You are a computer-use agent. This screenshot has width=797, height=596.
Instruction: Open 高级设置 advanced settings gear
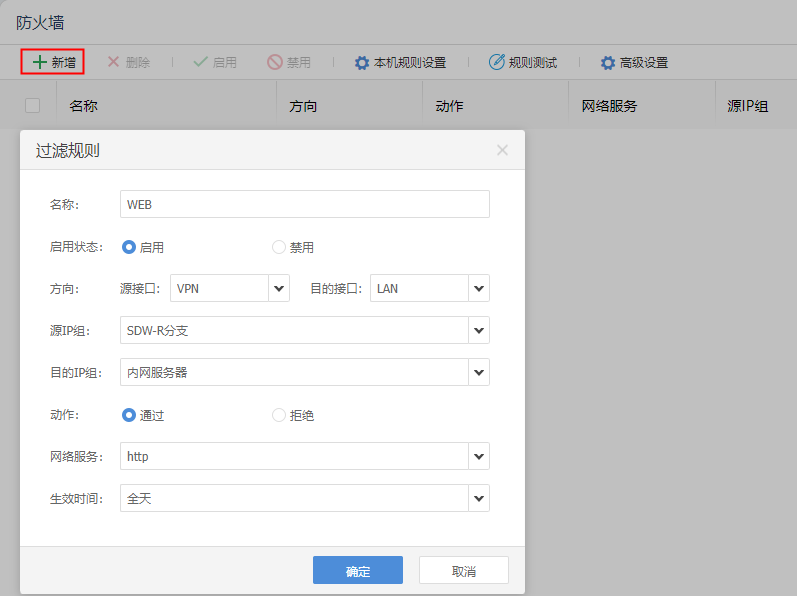point(608,62)
